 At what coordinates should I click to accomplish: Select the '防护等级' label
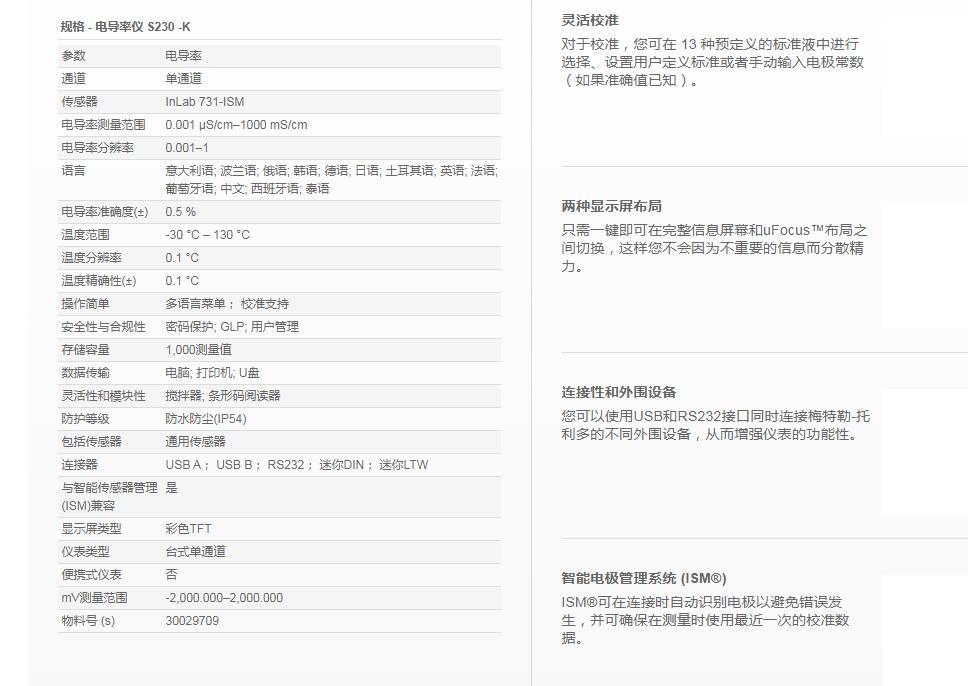pos(85,419)
